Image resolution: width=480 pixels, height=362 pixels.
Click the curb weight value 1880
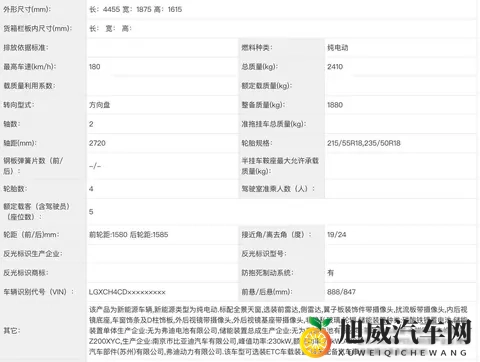click(x=335, y=105)
